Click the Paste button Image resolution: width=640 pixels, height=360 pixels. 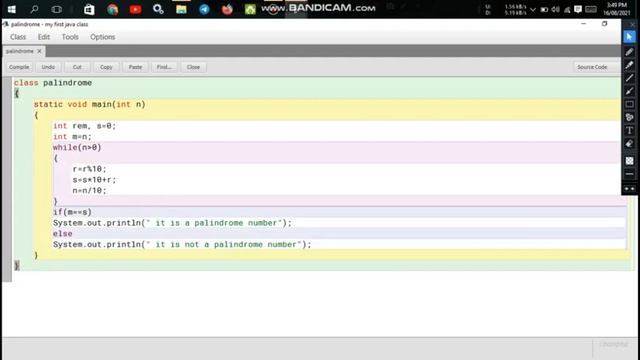135,67
